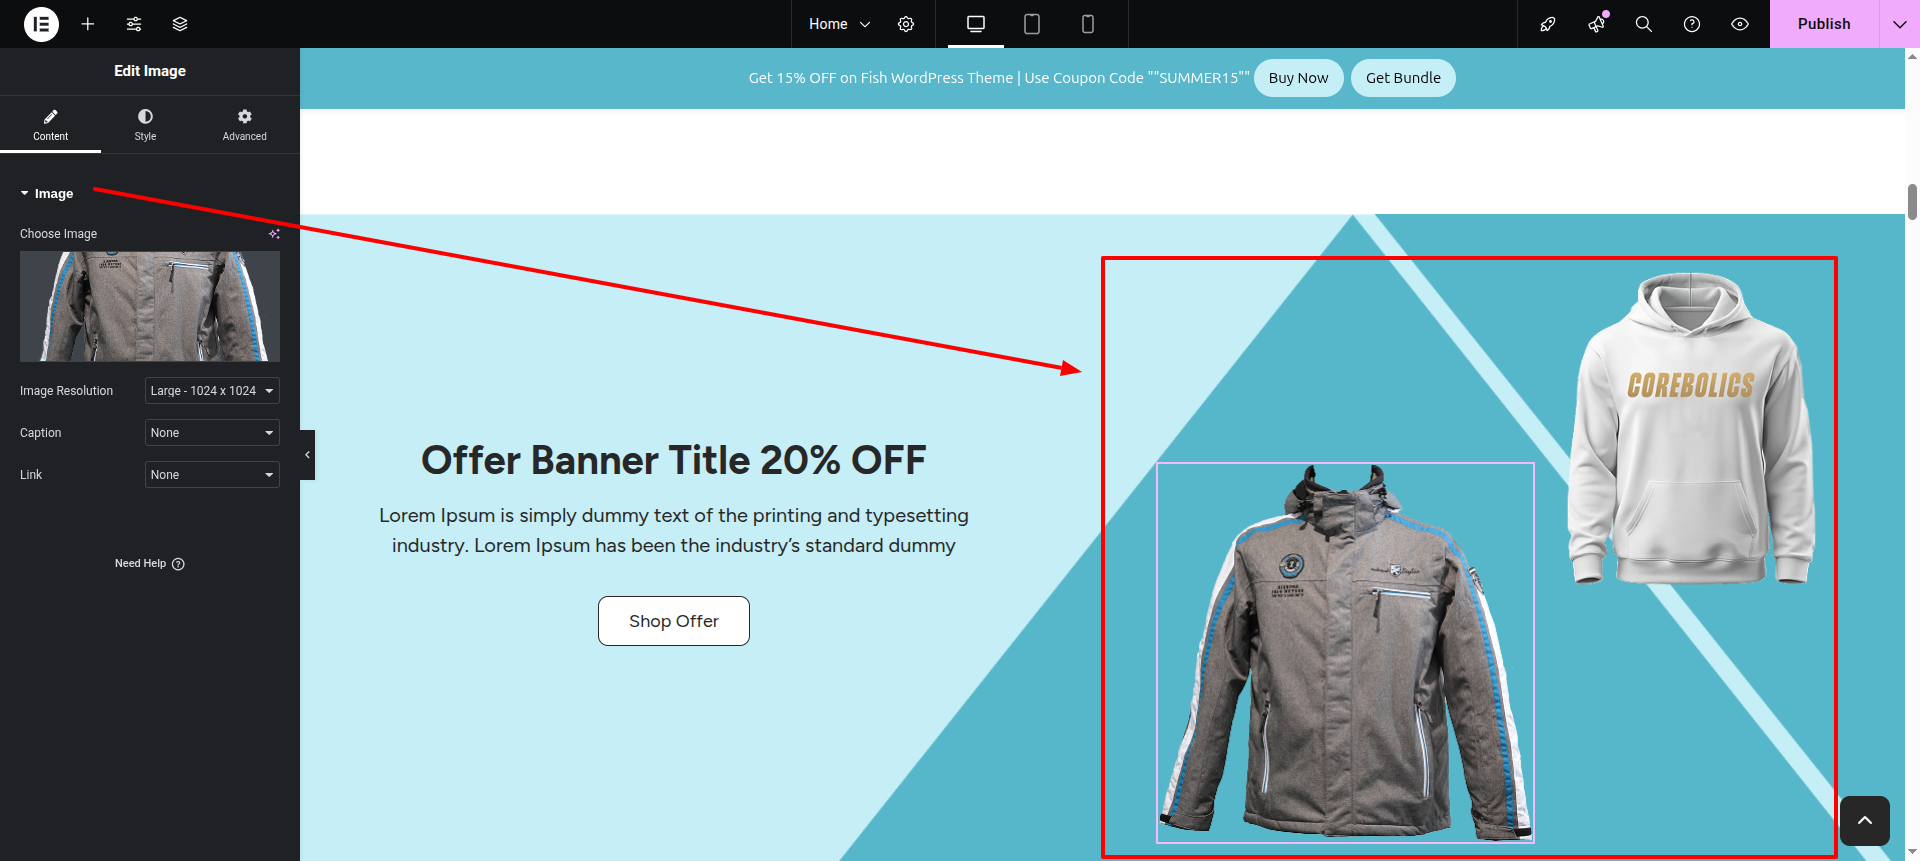This screenshot has height=861, width=1920.
Task: Toggle preview changes eye icon
Action: (1740, 24)
